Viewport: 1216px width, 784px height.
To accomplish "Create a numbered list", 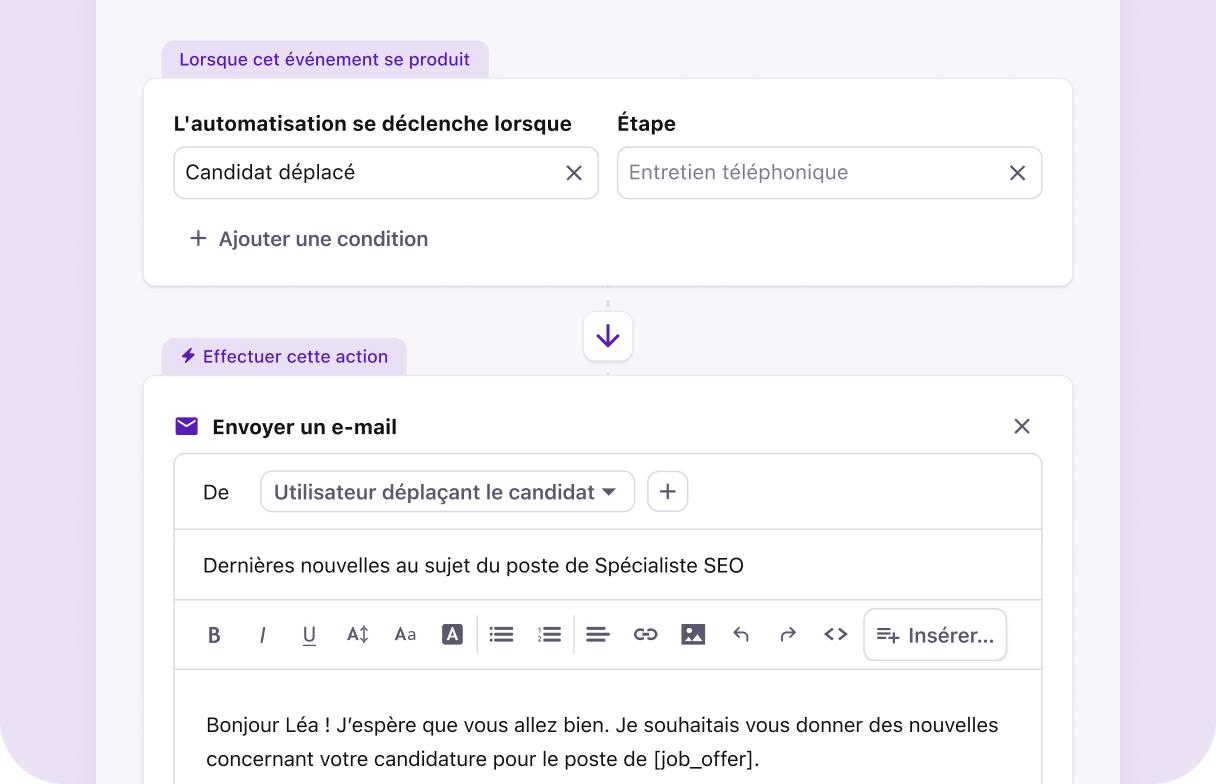I will 549,634.
